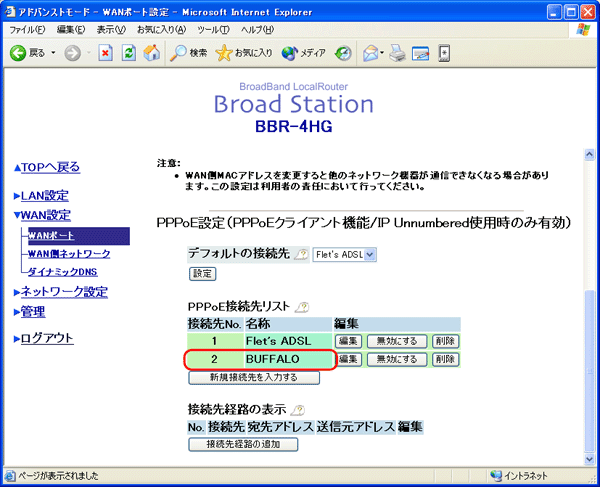Click the History clock icon

[343, 53]
